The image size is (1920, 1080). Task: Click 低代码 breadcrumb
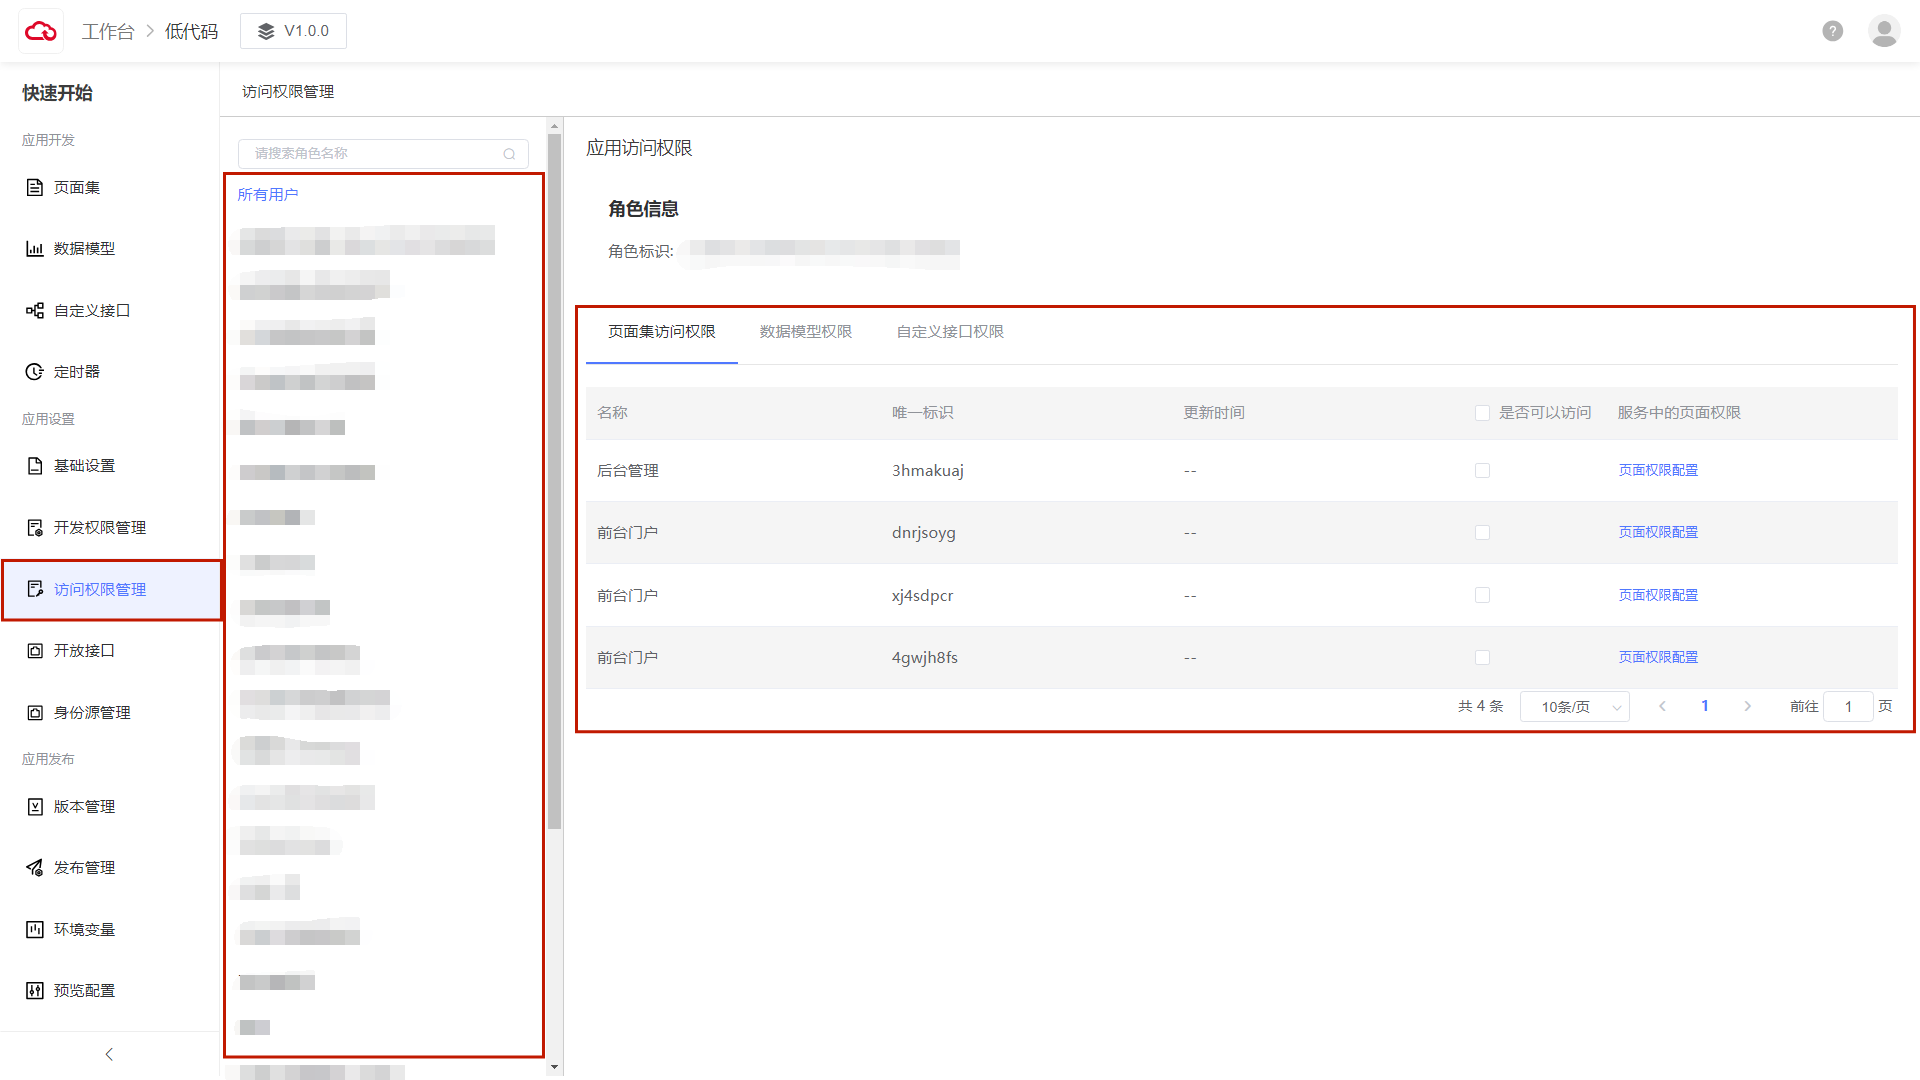click(191, 31)
